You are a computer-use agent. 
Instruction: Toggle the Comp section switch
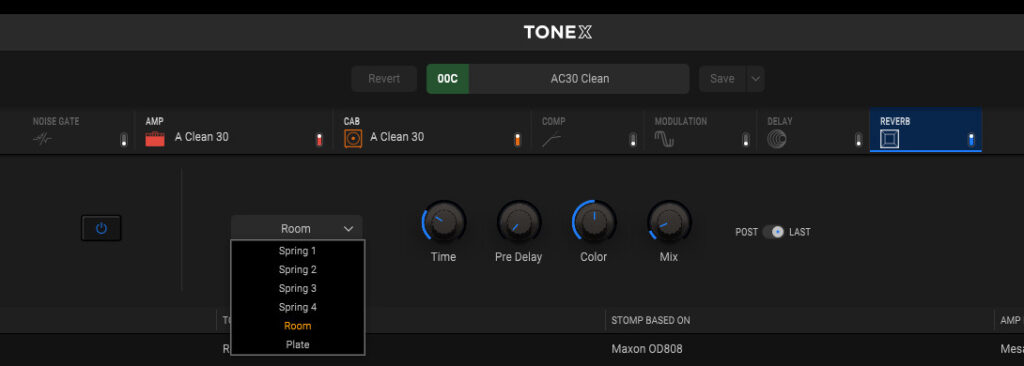click(633, 140)
